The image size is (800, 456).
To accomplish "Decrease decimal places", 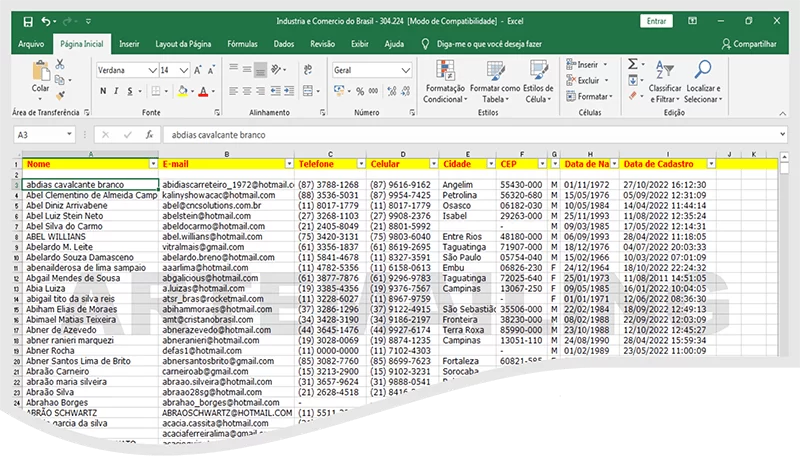I will click(406, 91).
